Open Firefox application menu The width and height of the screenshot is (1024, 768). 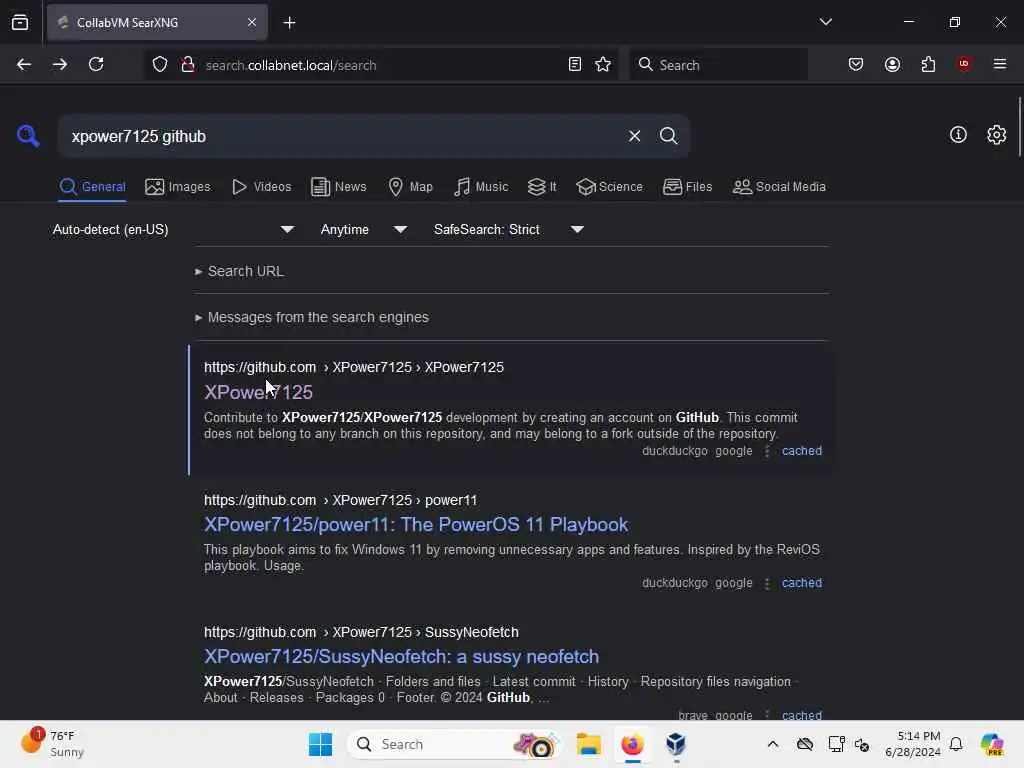point(1000,64)
